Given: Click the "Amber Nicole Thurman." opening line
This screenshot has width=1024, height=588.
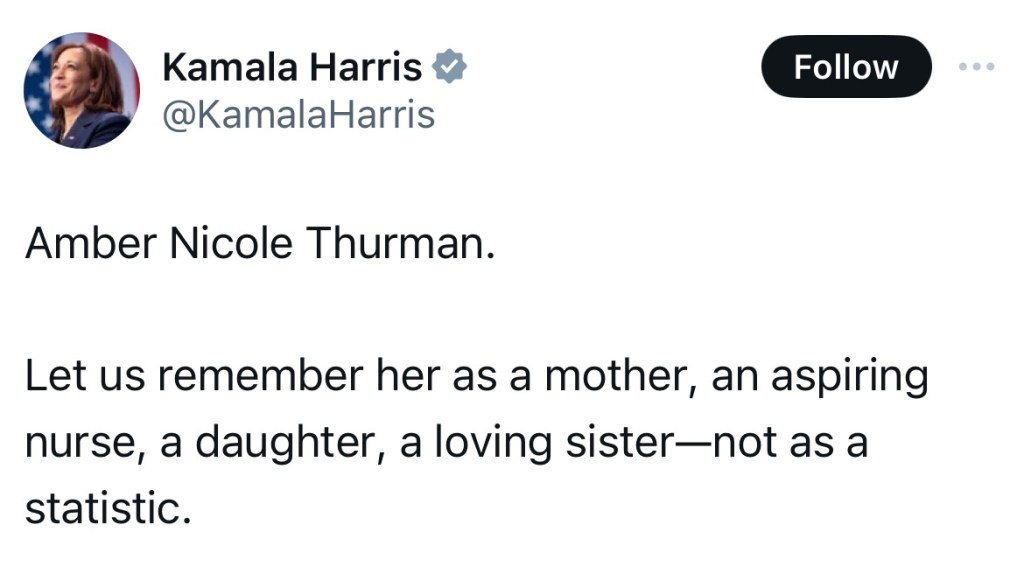Looking at the screenshot, I should [x=260, y=244].
